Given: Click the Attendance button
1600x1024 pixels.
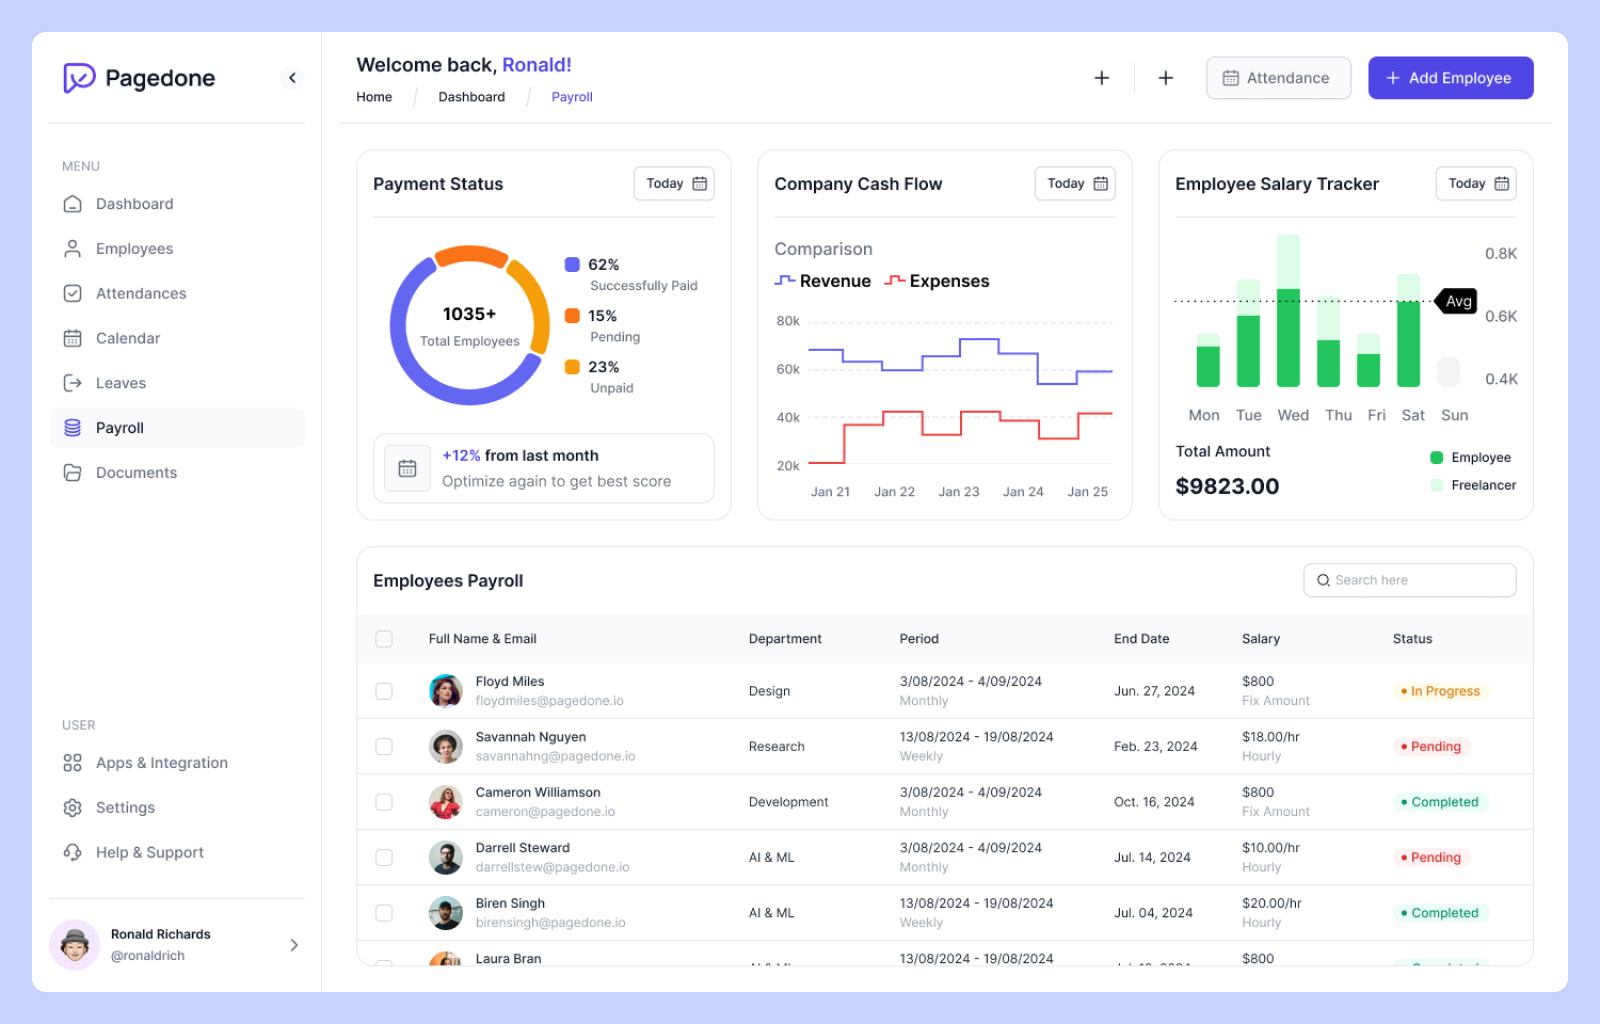Looking at the screenshot, I should 1278,78.
